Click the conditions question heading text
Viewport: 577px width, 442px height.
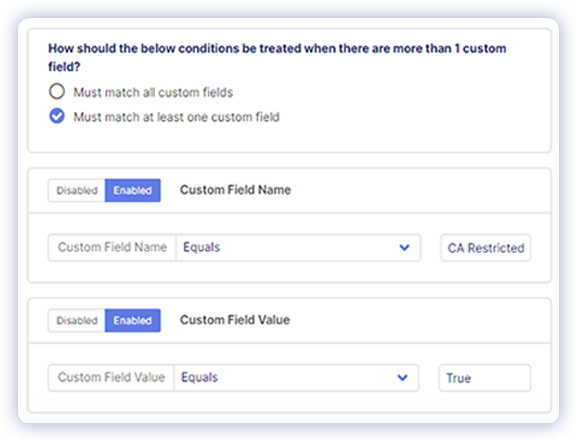pos(277,57)
